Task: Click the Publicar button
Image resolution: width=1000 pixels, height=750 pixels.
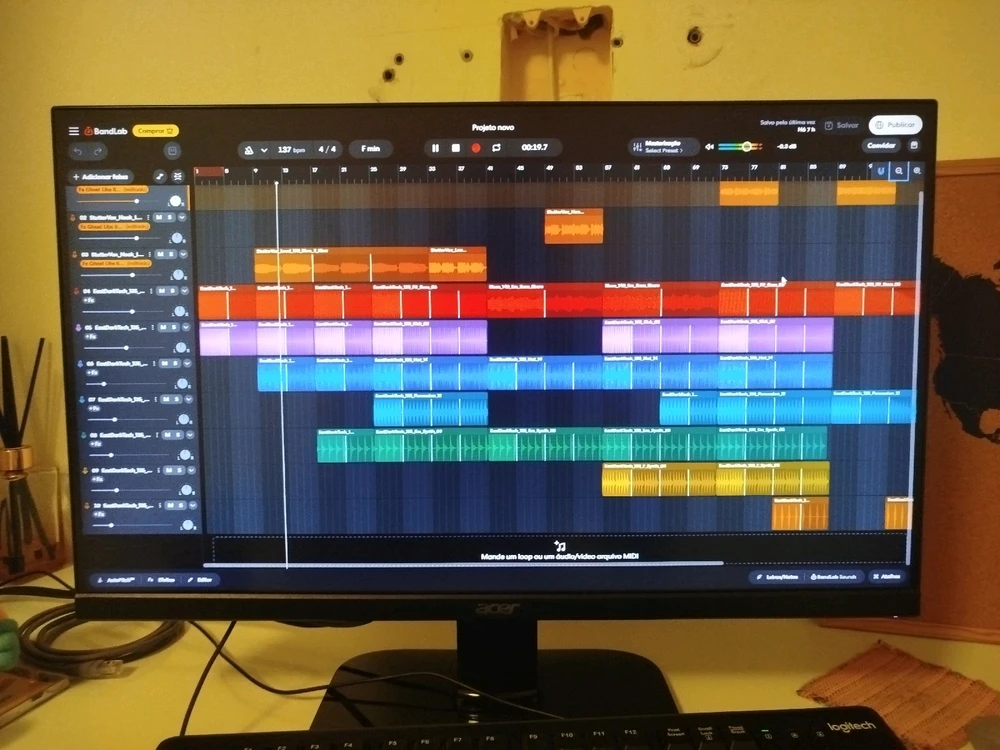Action: point(897,125)
